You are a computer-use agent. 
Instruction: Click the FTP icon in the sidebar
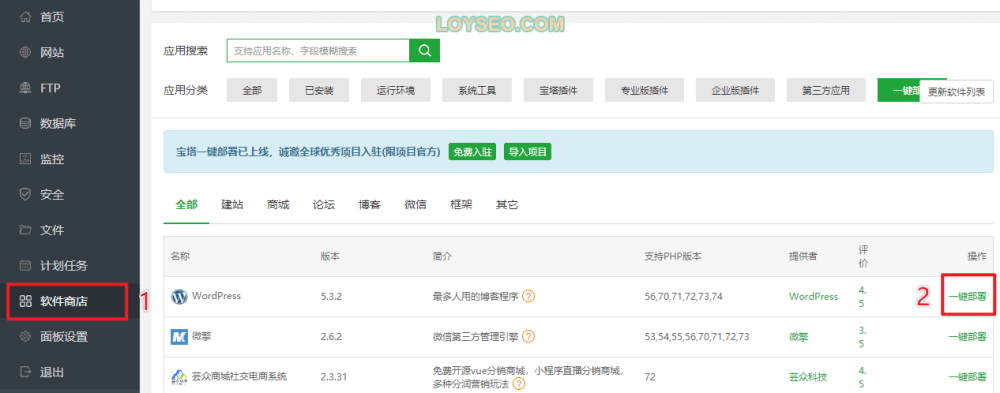[26, 87]
